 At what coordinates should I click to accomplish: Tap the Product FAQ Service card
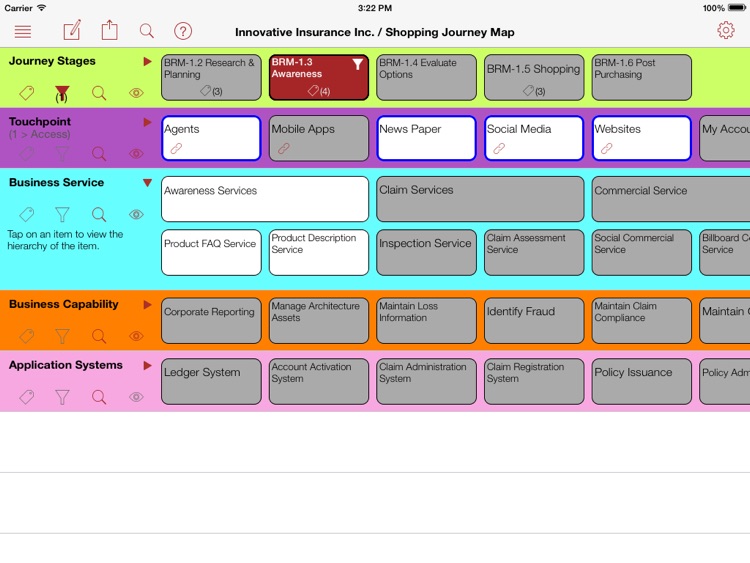click(211, 253)
